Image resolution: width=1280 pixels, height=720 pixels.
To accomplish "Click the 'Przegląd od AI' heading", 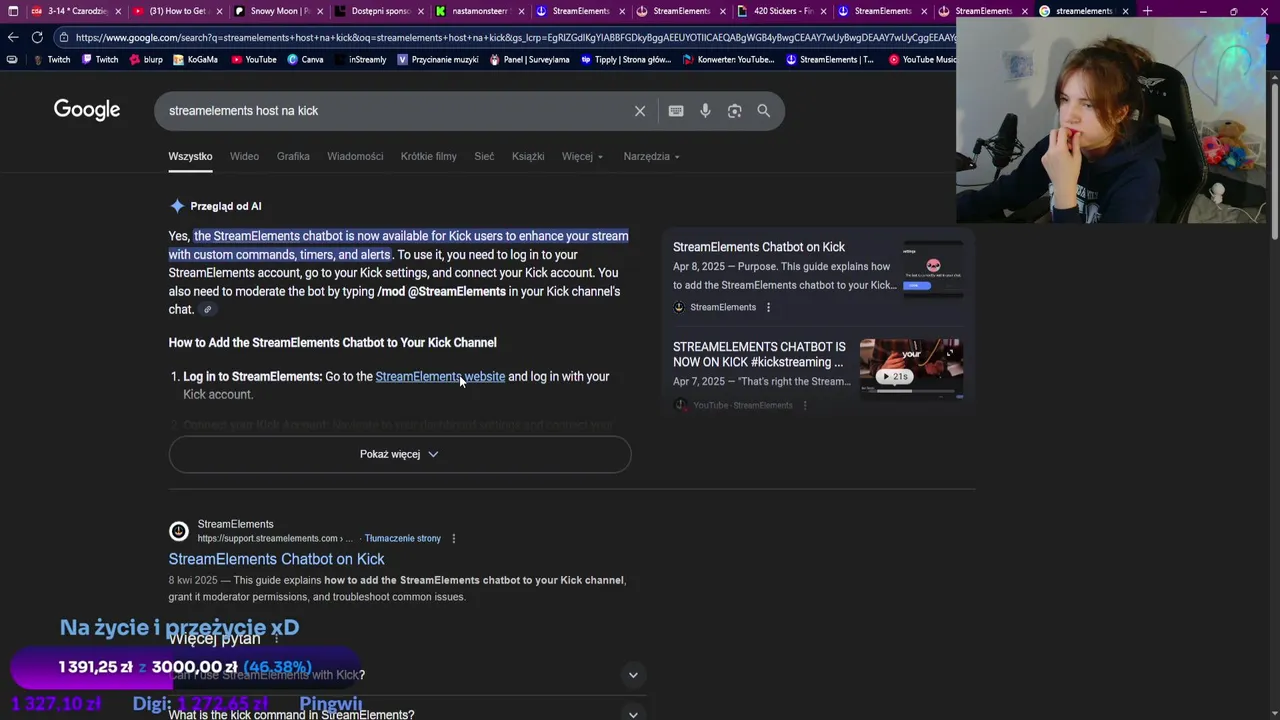I will point(226,206).
